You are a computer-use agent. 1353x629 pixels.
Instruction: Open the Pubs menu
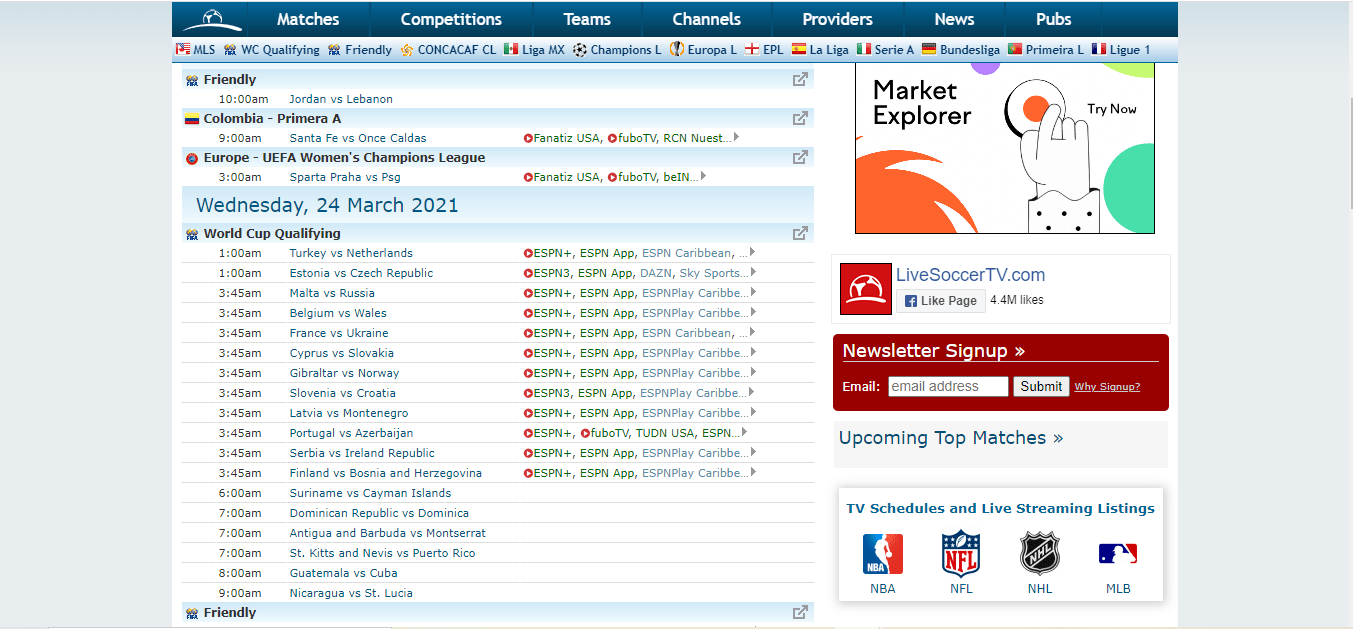[x=1054, y=19]
